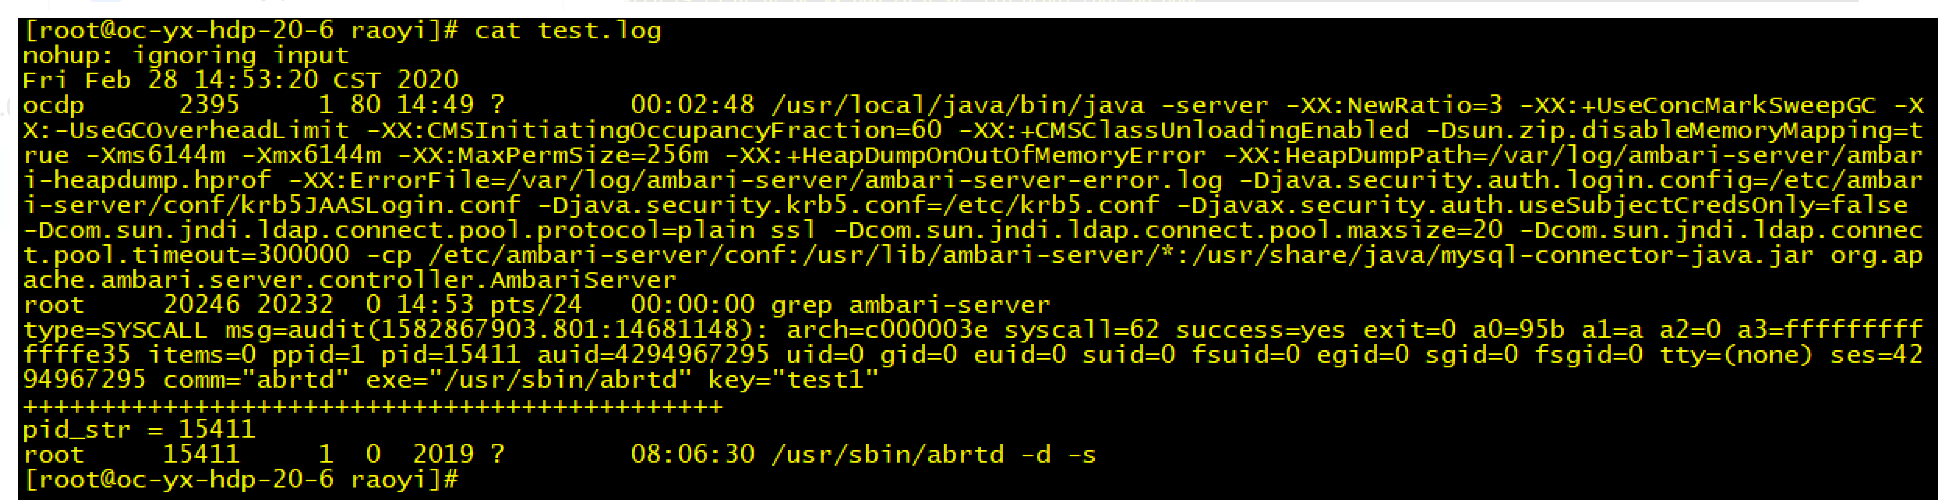This screenshot has width=1946, height=500.
Task: Click the plus-sign separator line
Action: tap(372, 406)
